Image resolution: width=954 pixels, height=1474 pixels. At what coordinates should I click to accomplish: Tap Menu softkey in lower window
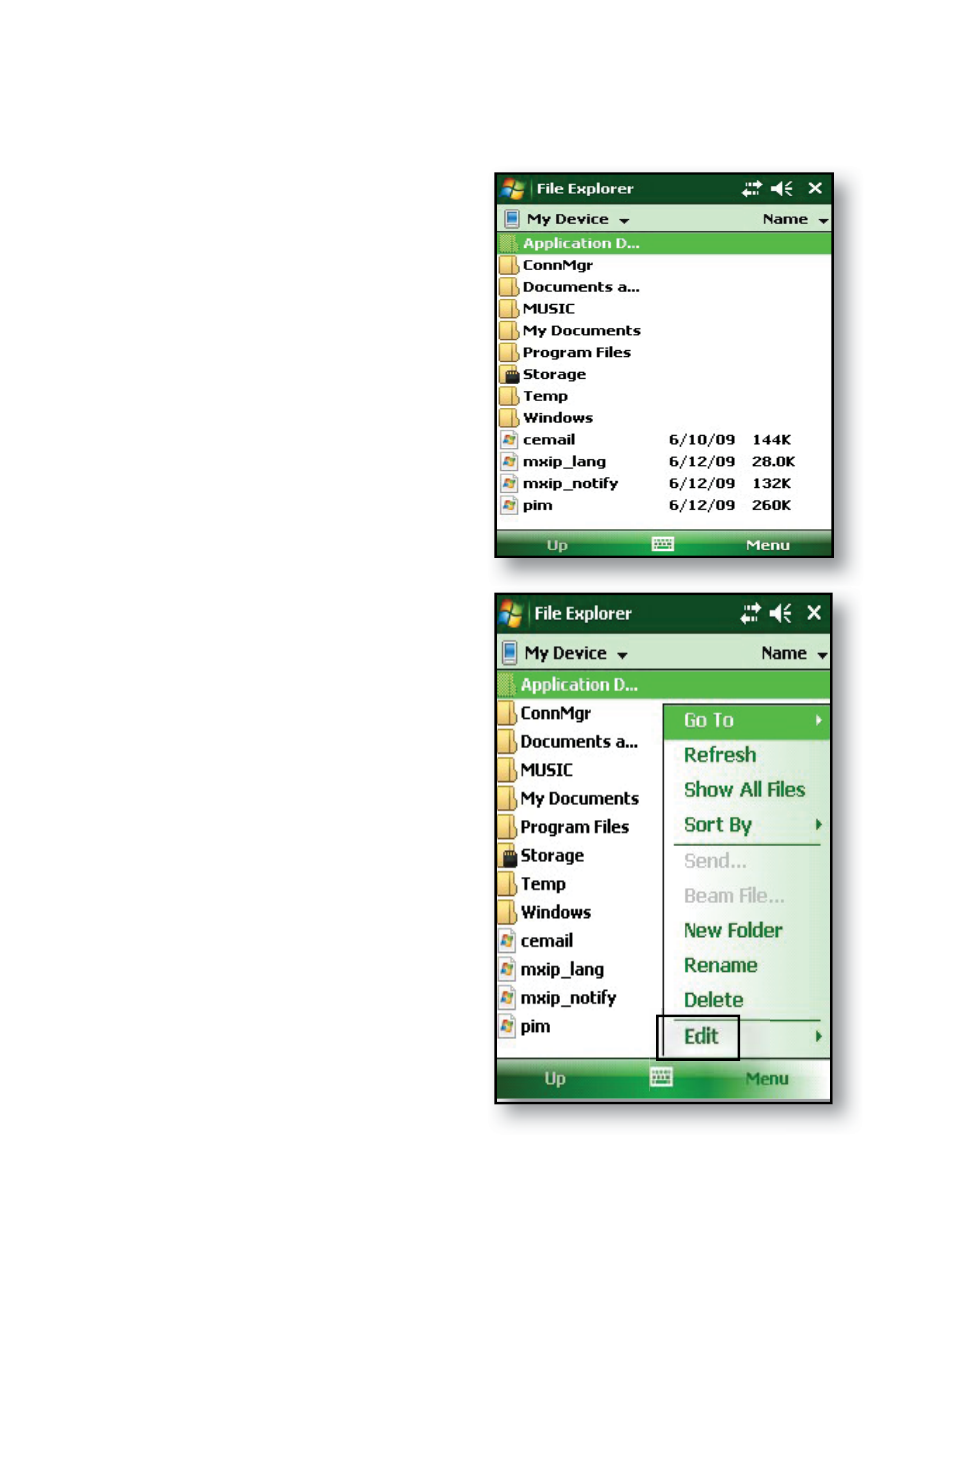(x=767, y=1078)
